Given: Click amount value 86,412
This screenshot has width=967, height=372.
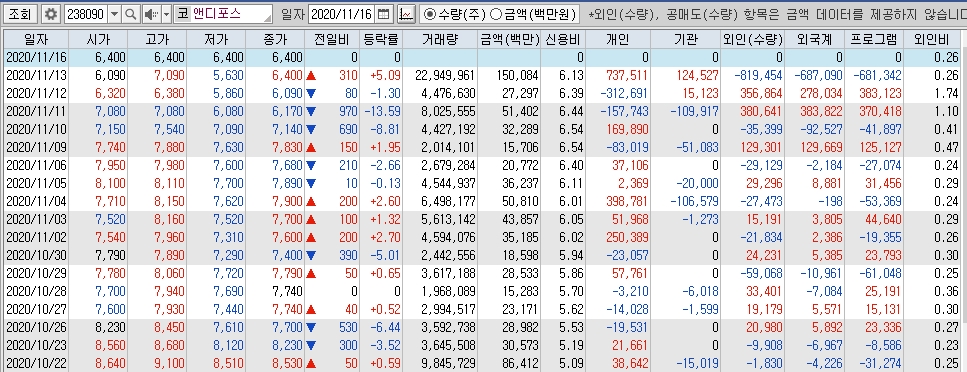Looking at the screenshot, I should [x=520, y=363].
